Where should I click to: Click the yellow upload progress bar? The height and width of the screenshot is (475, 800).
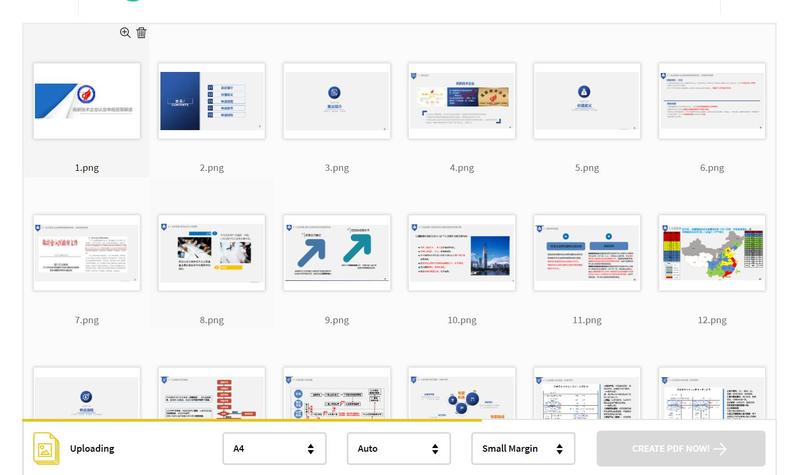[x=250, y=420]
